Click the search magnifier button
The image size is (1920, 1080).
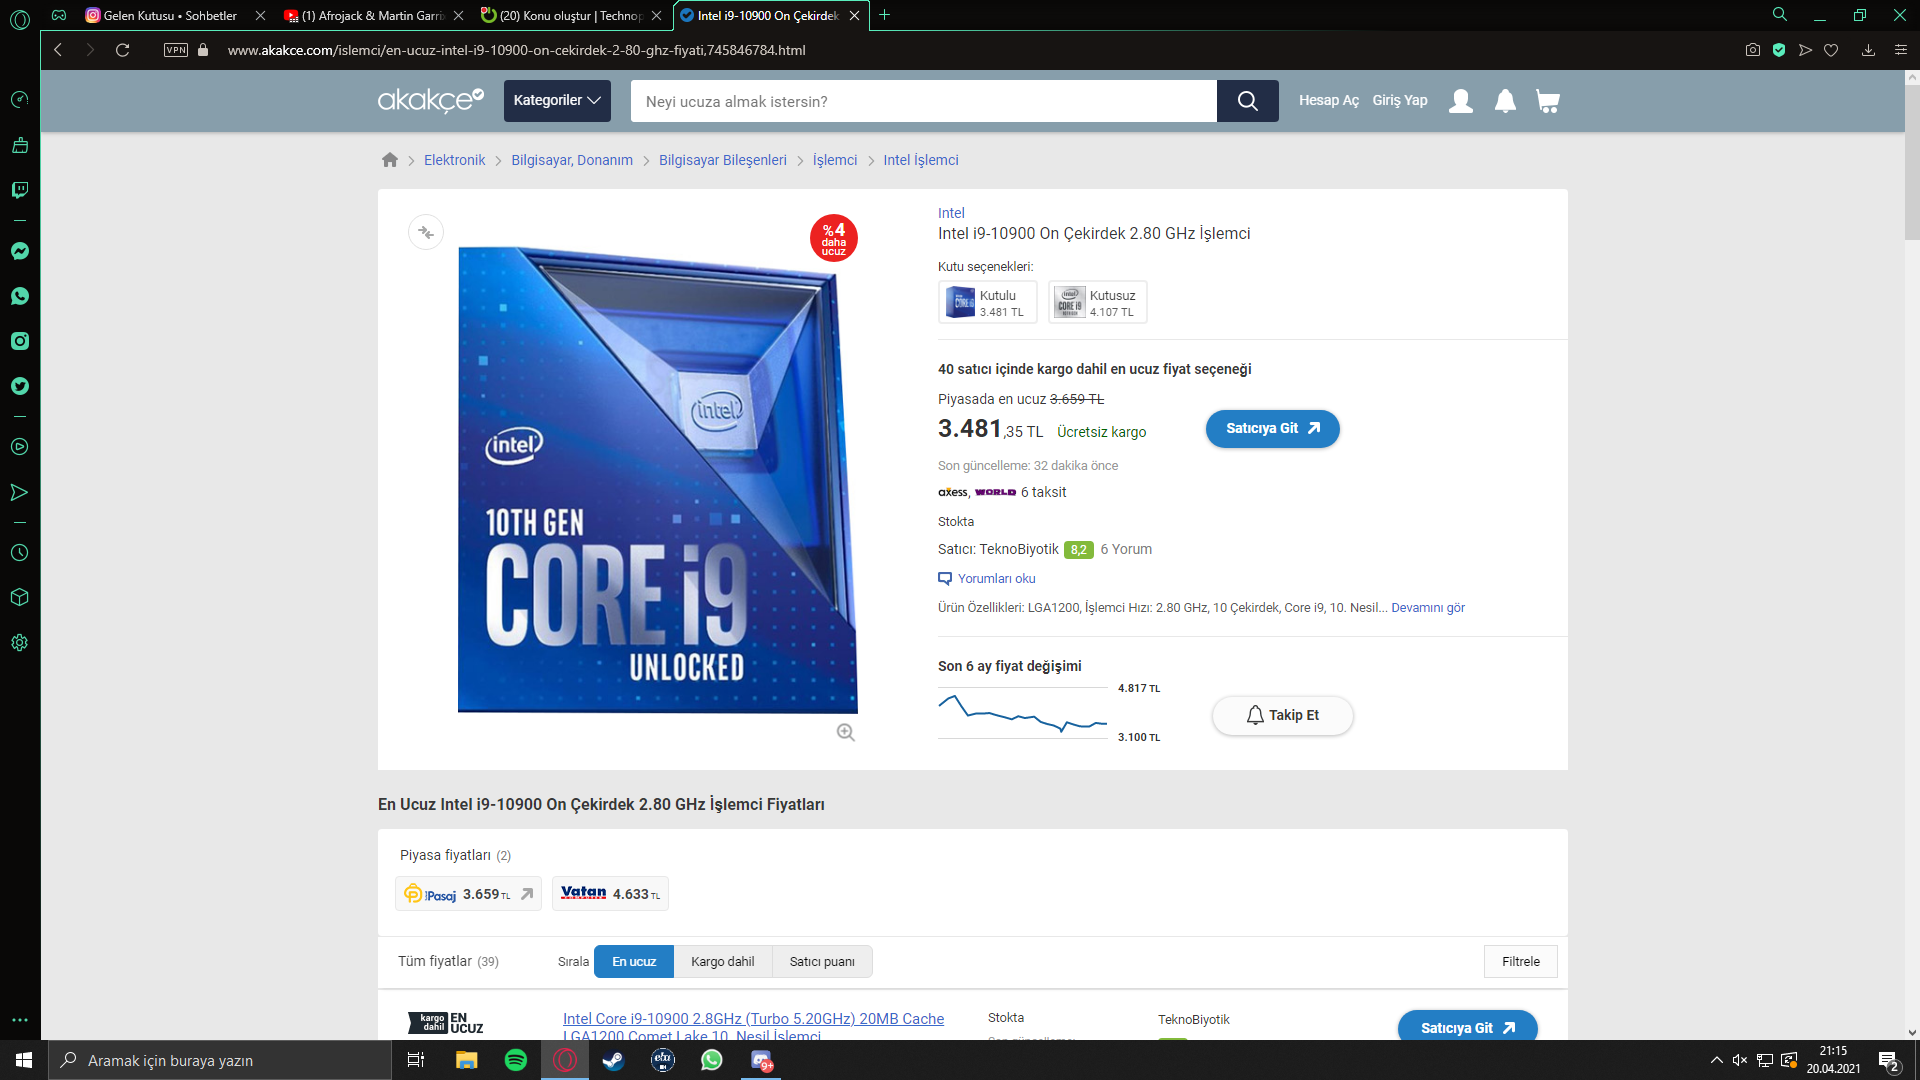[1247, 101]
